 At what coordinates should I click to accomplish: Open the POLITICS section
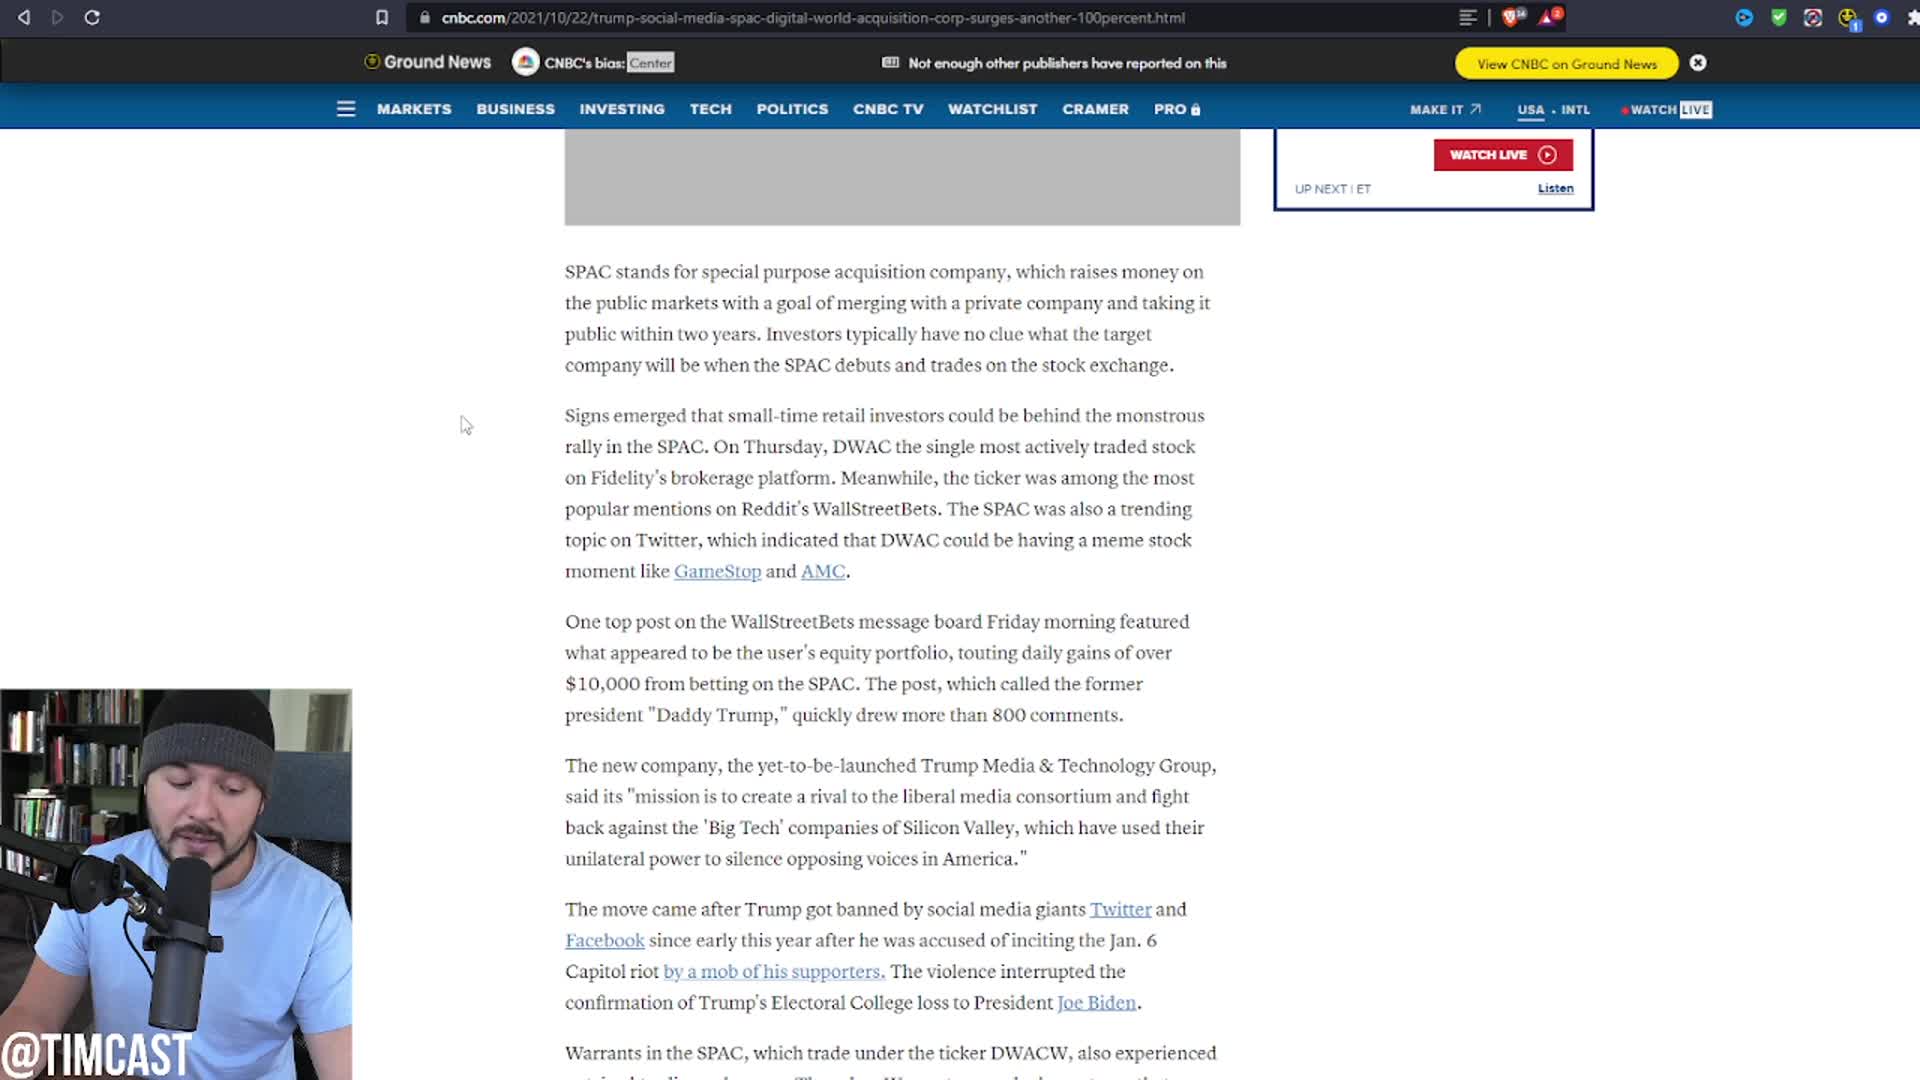[x=792, y=109]
